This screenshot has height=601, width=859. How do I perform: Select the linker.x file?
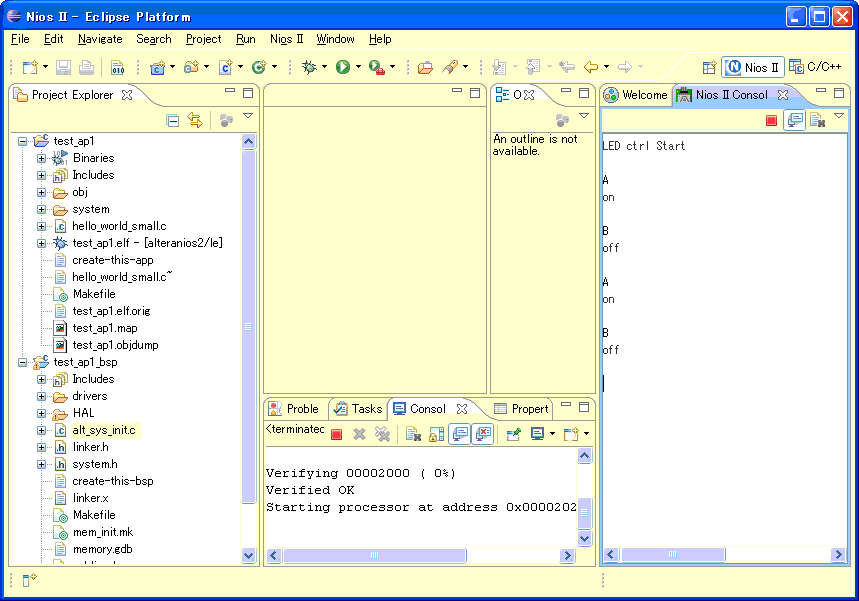pos(90,498)
